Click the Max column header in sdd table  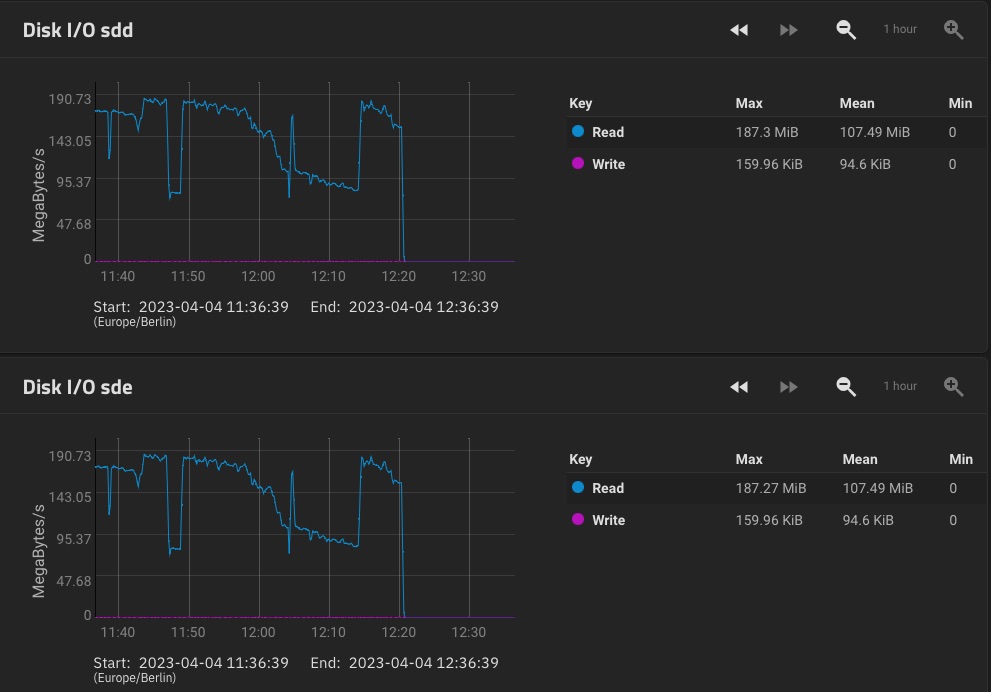749,104
